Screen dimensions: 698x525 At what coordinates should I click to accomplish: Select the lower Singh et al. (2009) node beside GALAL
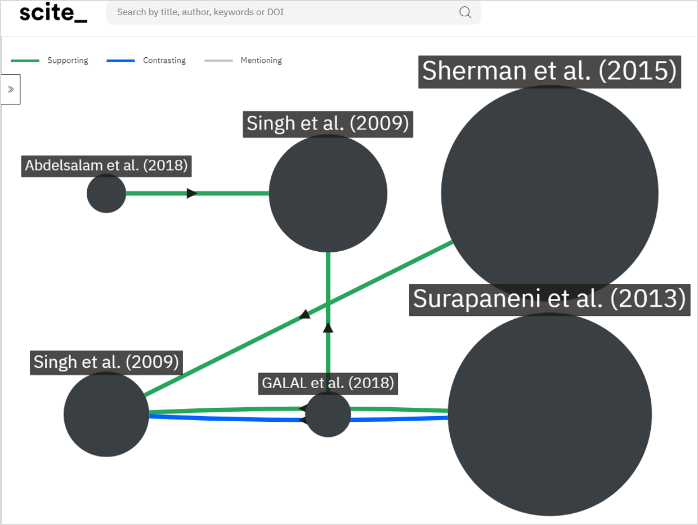[106, 414]
